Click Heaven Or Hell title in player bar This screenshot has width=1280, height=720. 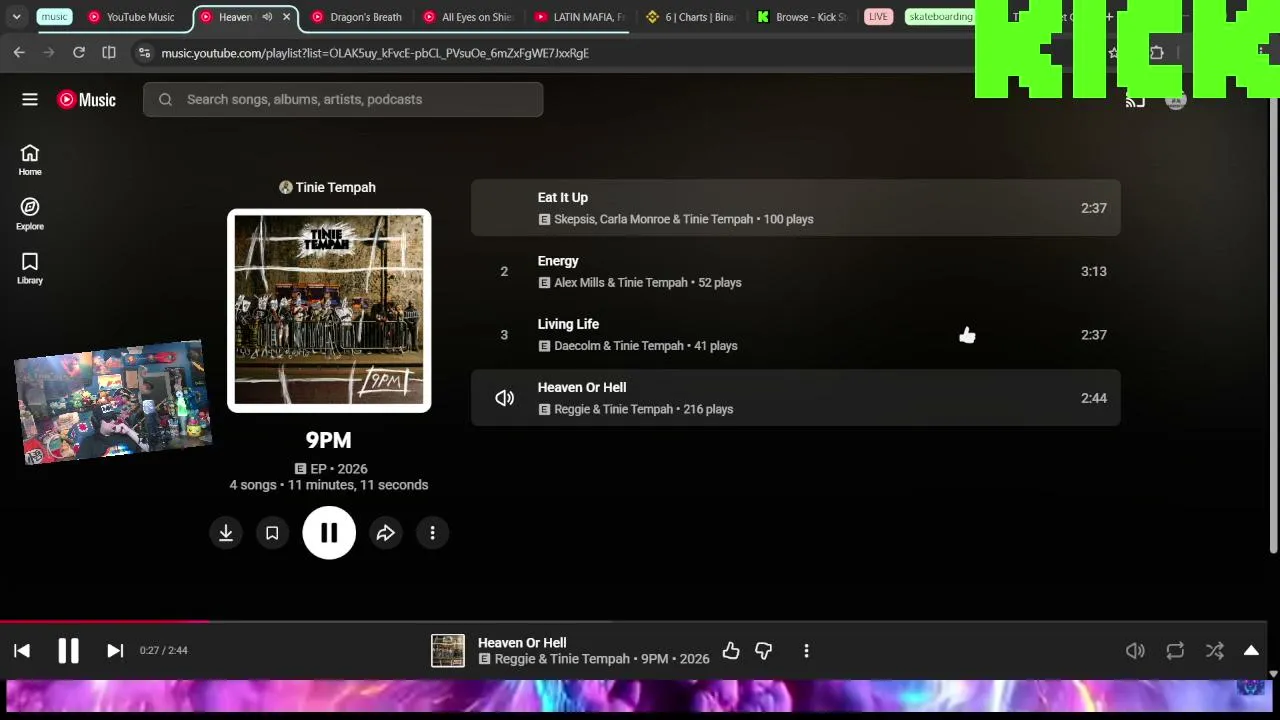click(x=522, y=643)
